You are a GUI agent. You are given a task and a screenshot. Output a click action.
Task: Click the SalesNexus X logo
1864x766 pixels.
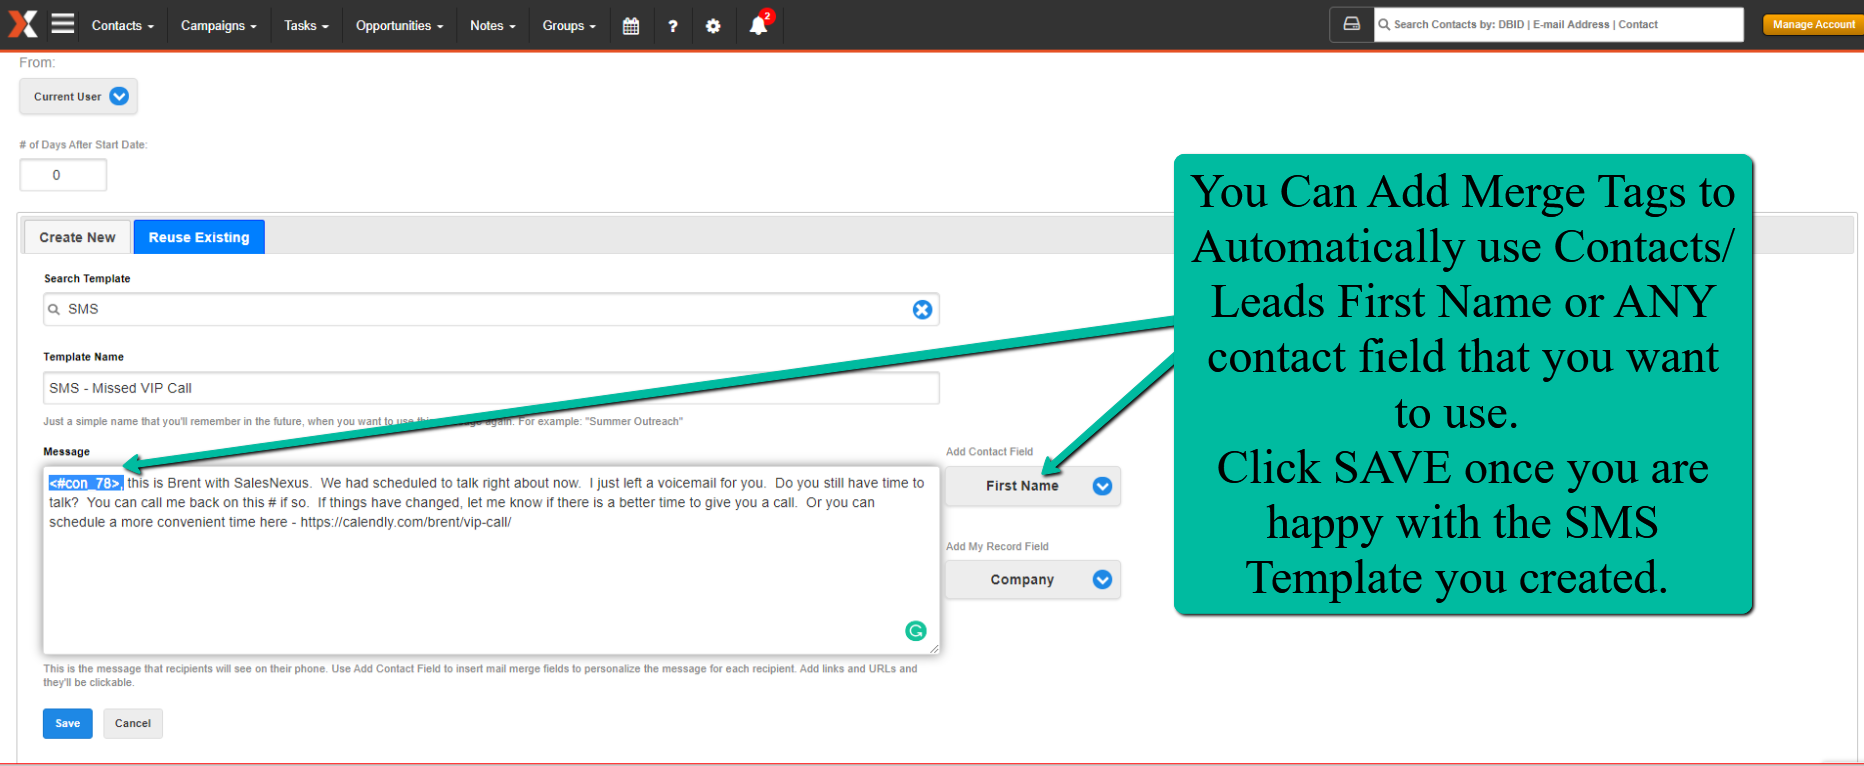[22, 24]
